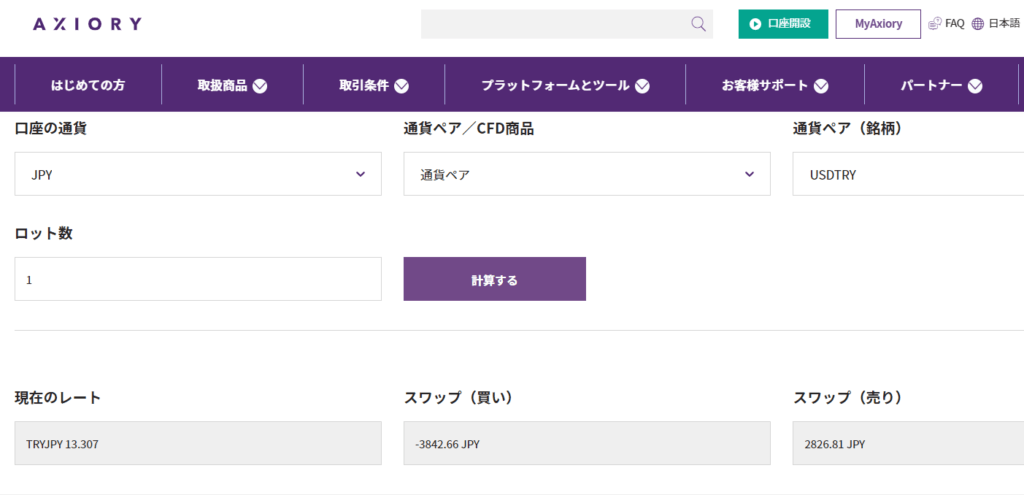Click play icon in 口座開設 button

(755, 24)
